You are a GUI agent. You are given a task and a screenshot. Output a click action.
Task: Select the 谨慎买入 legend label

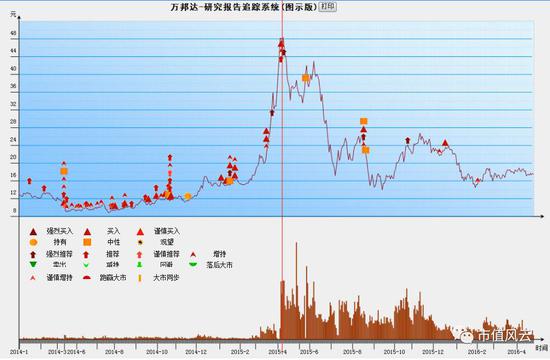coord(167,231)
